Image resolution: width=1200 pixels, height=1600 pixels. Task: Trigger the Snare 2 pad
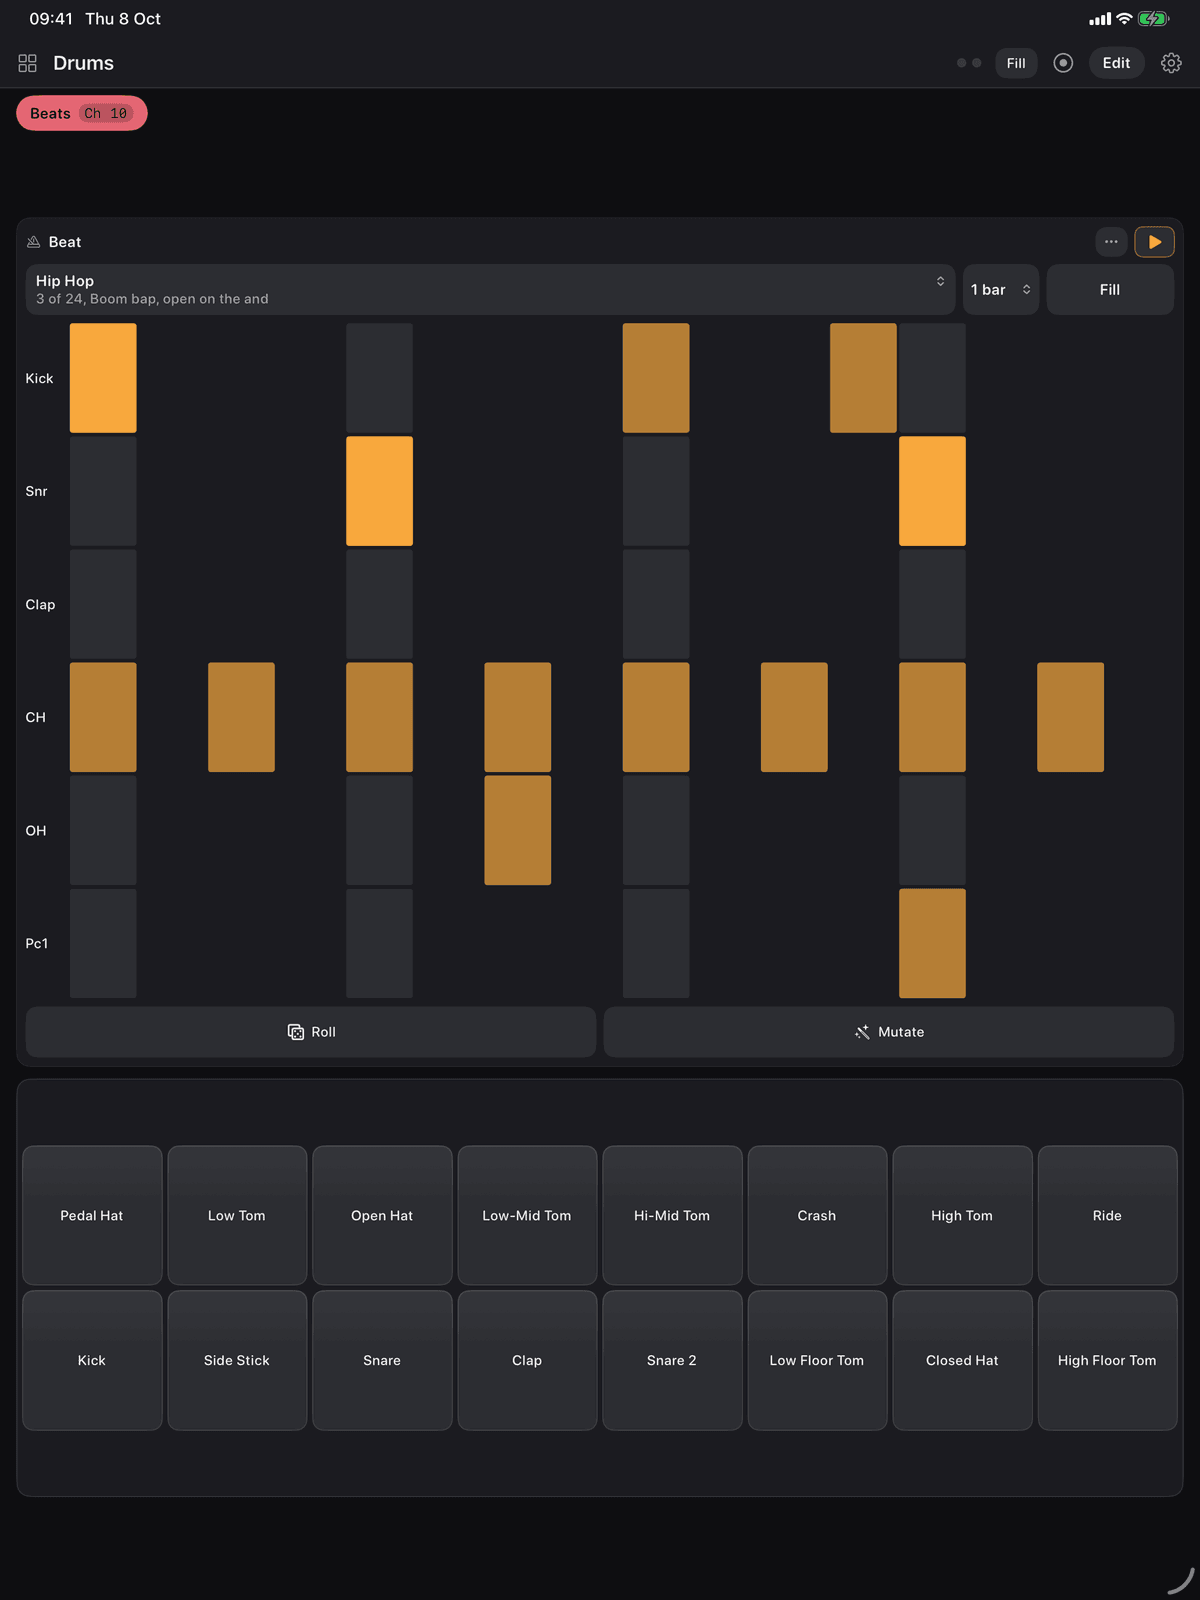pos(672,1360)
